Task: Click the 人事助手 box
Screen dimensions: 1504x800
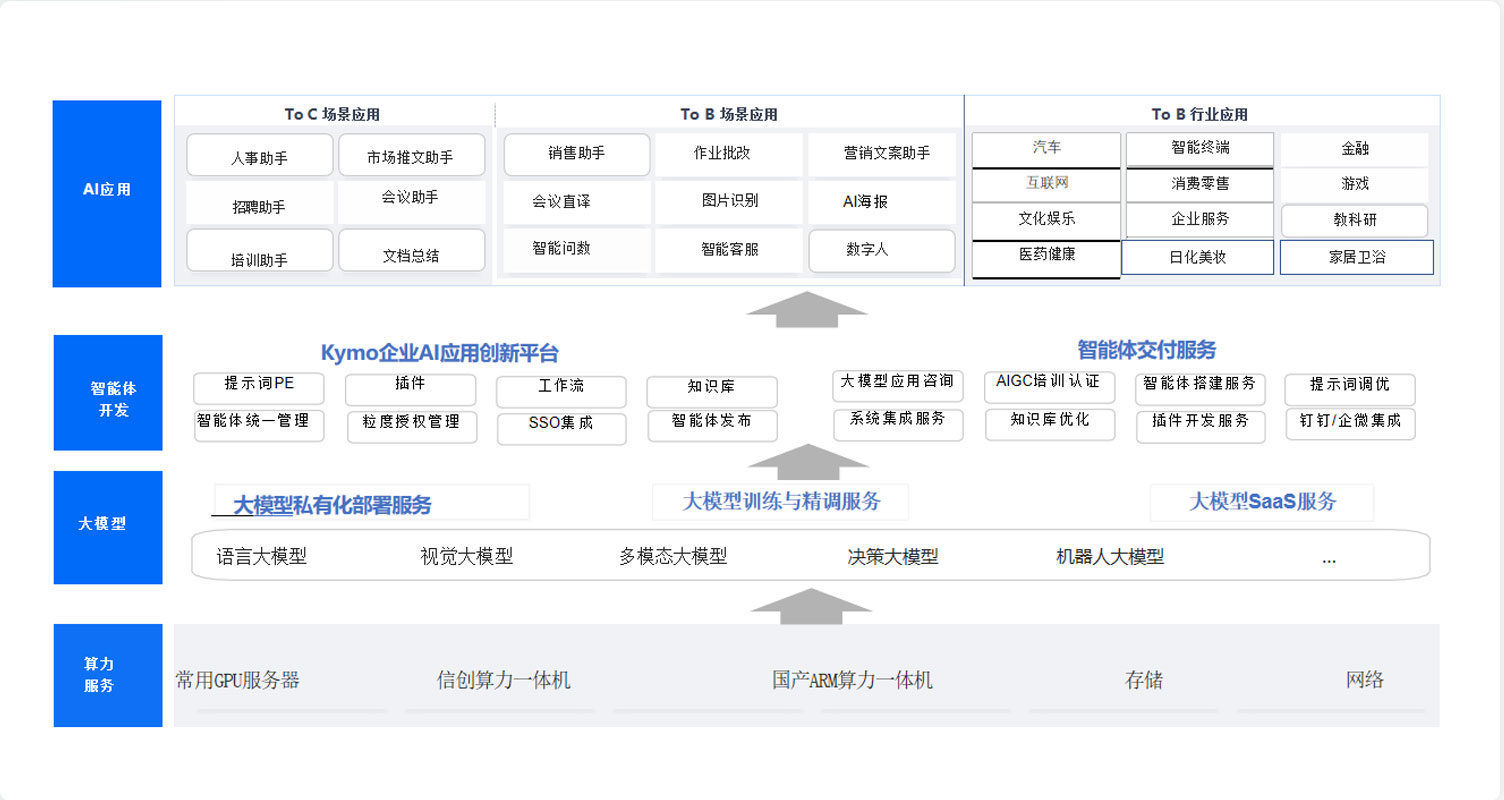Action: tap(259, 156)
